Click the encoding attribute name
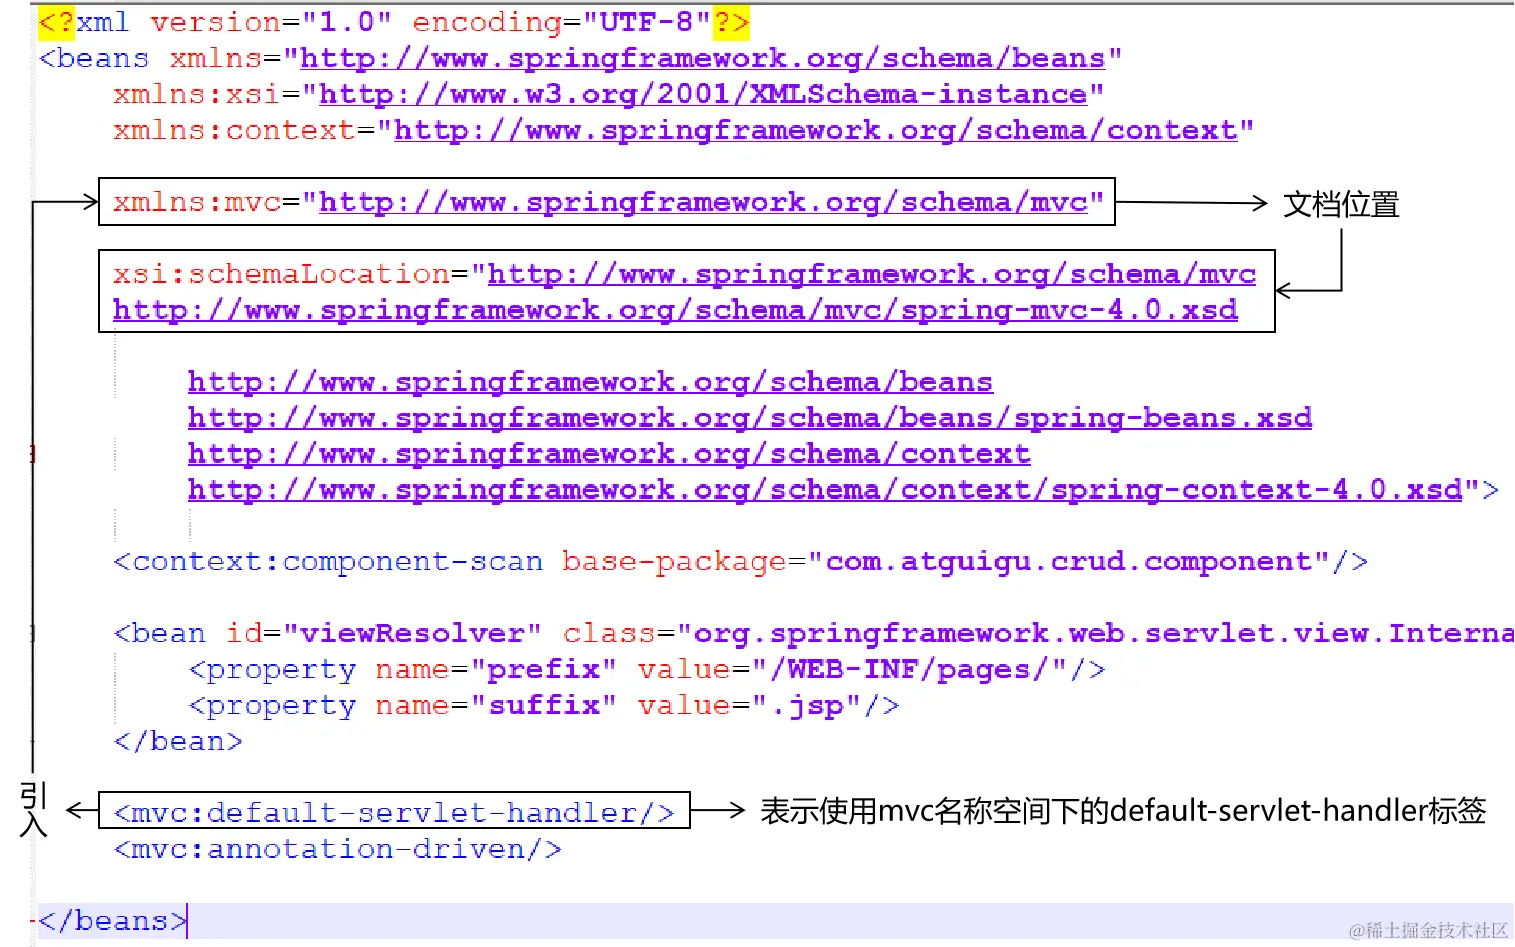Viewport: 1515px width, 947px height. click(x=487, y=23)
